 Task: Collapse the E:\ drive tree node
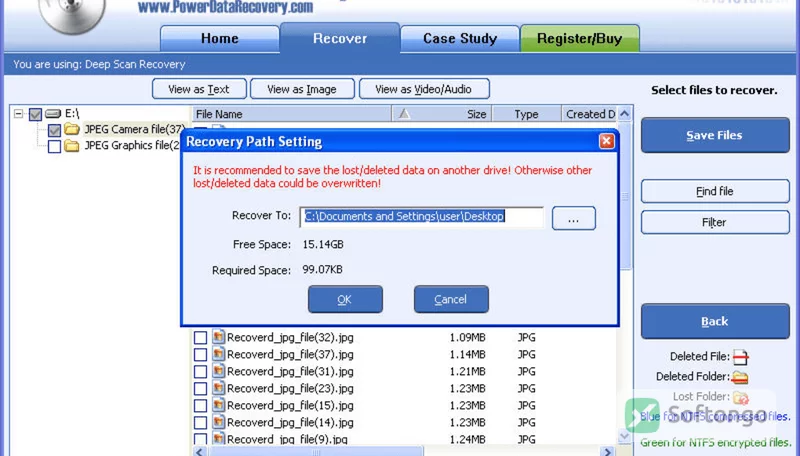pos(18,113)
